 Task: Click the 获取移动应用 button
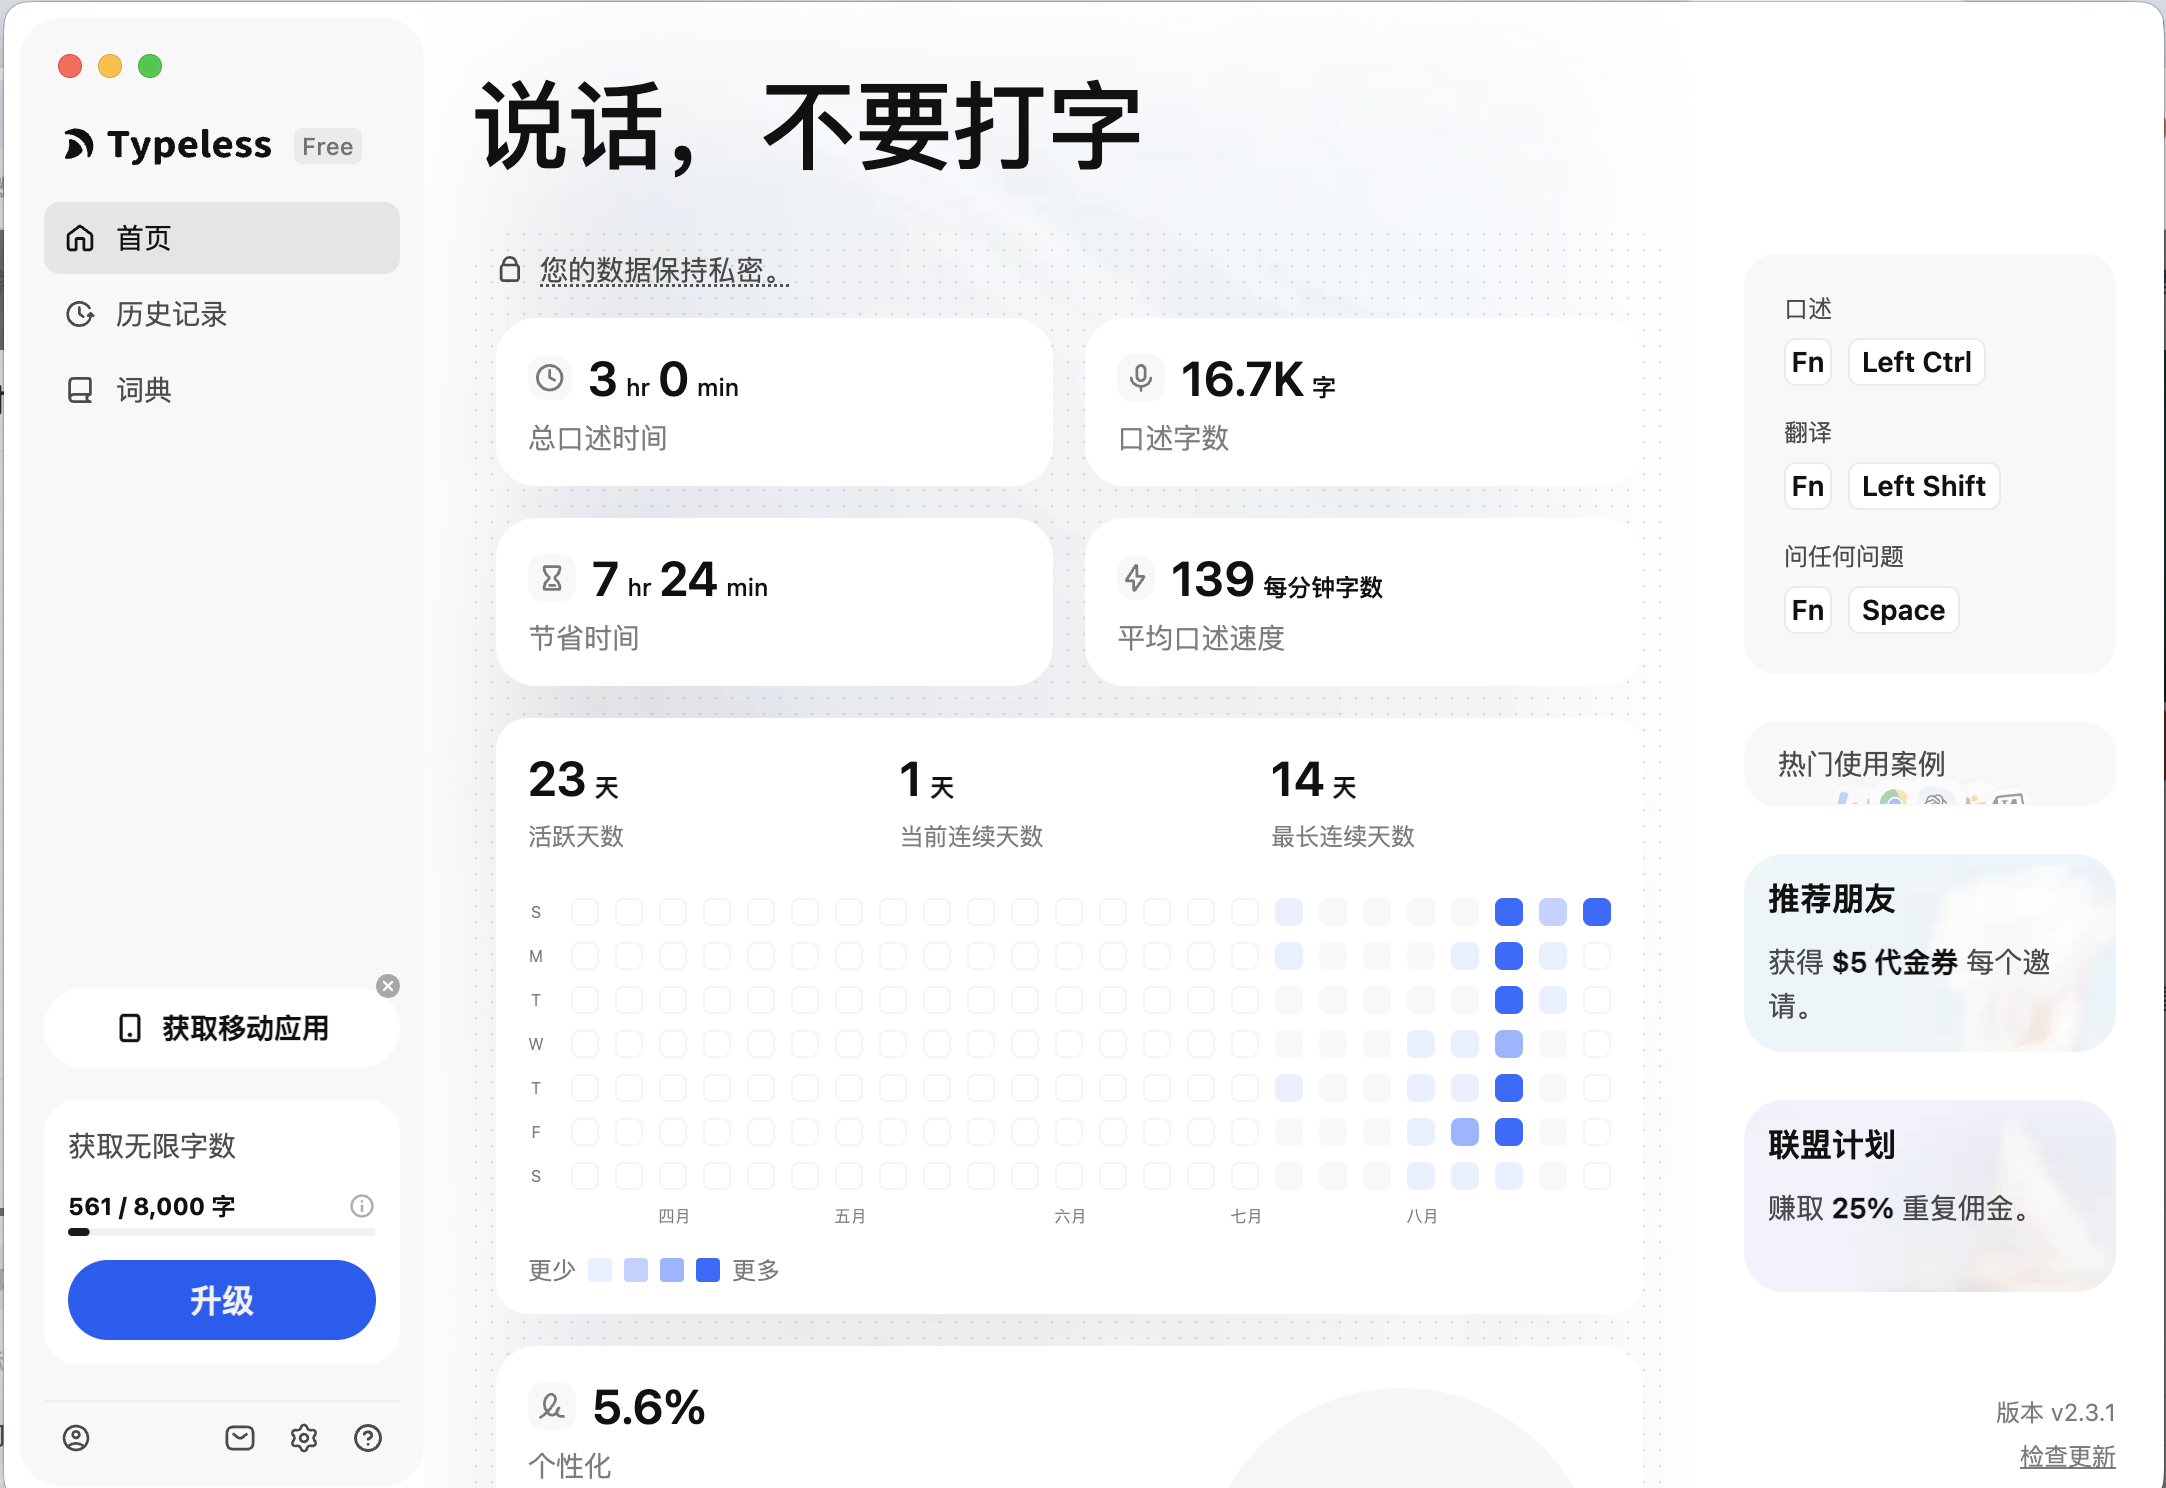point(222,1028)
